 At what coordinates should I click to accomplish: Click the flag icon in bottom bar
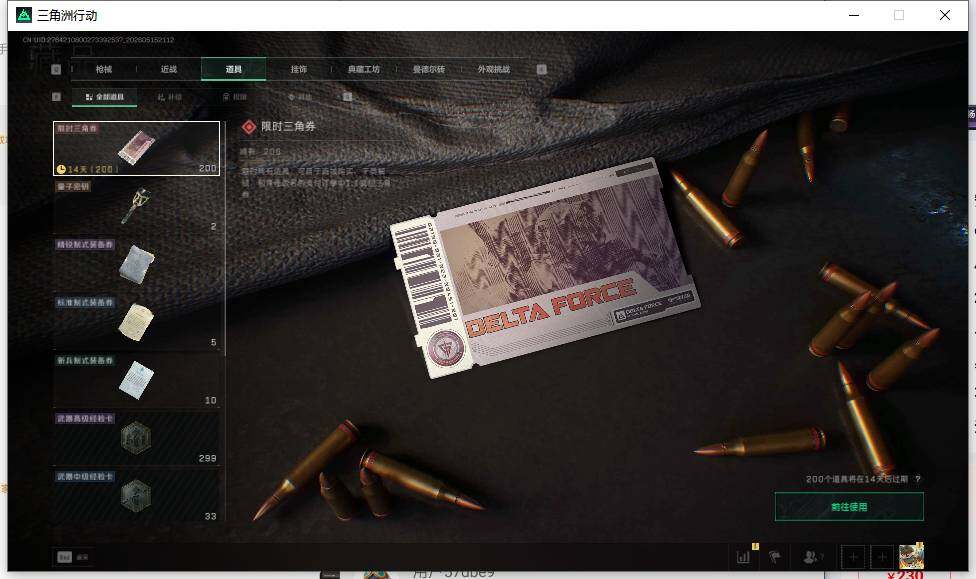(x=774, y=557)
